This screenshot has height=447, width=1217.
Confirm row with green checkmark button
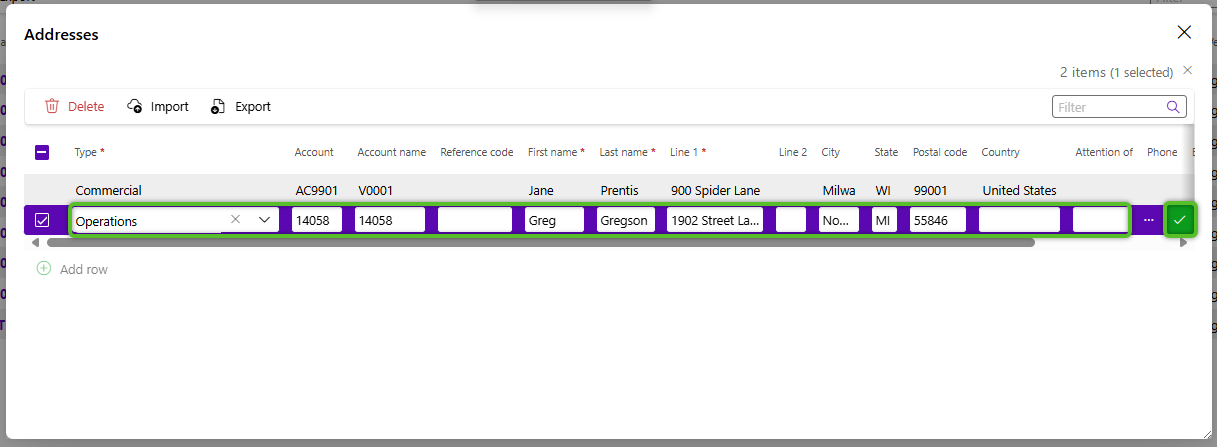click(x=1180, y=220)
